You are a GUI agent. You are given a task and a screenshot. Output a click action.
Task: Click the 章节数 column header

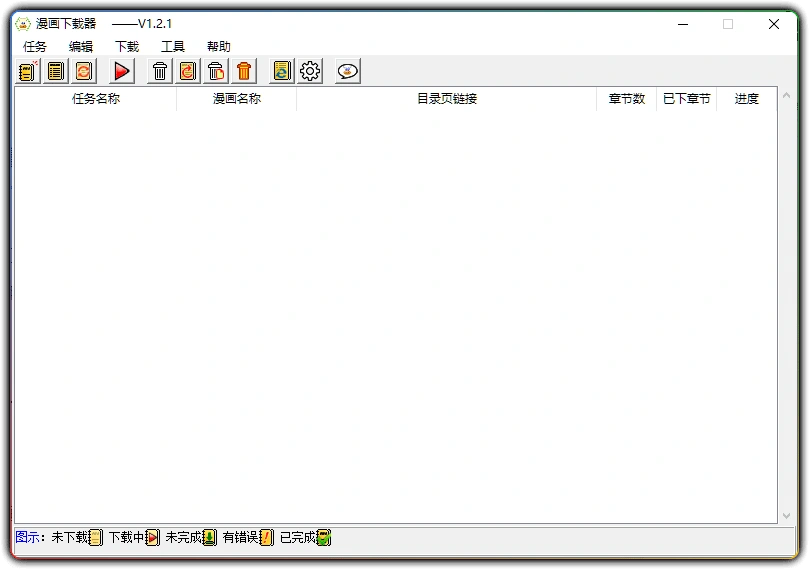pyautogui.click(x=627, y=99)
